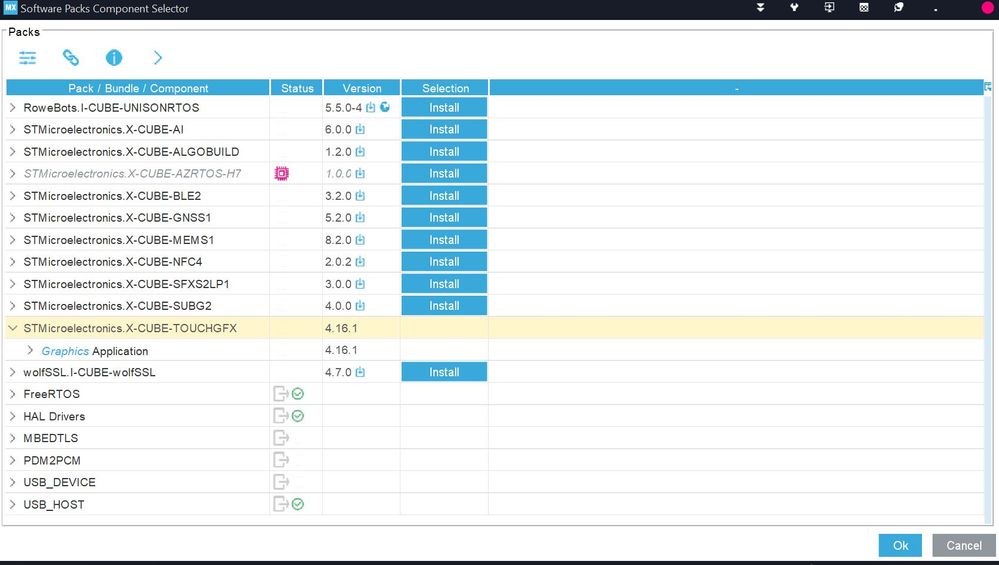This screenshot has width=999, height=565.
Task: Open the wrench tool icon in title bar
Action: (x=794, y=8)
